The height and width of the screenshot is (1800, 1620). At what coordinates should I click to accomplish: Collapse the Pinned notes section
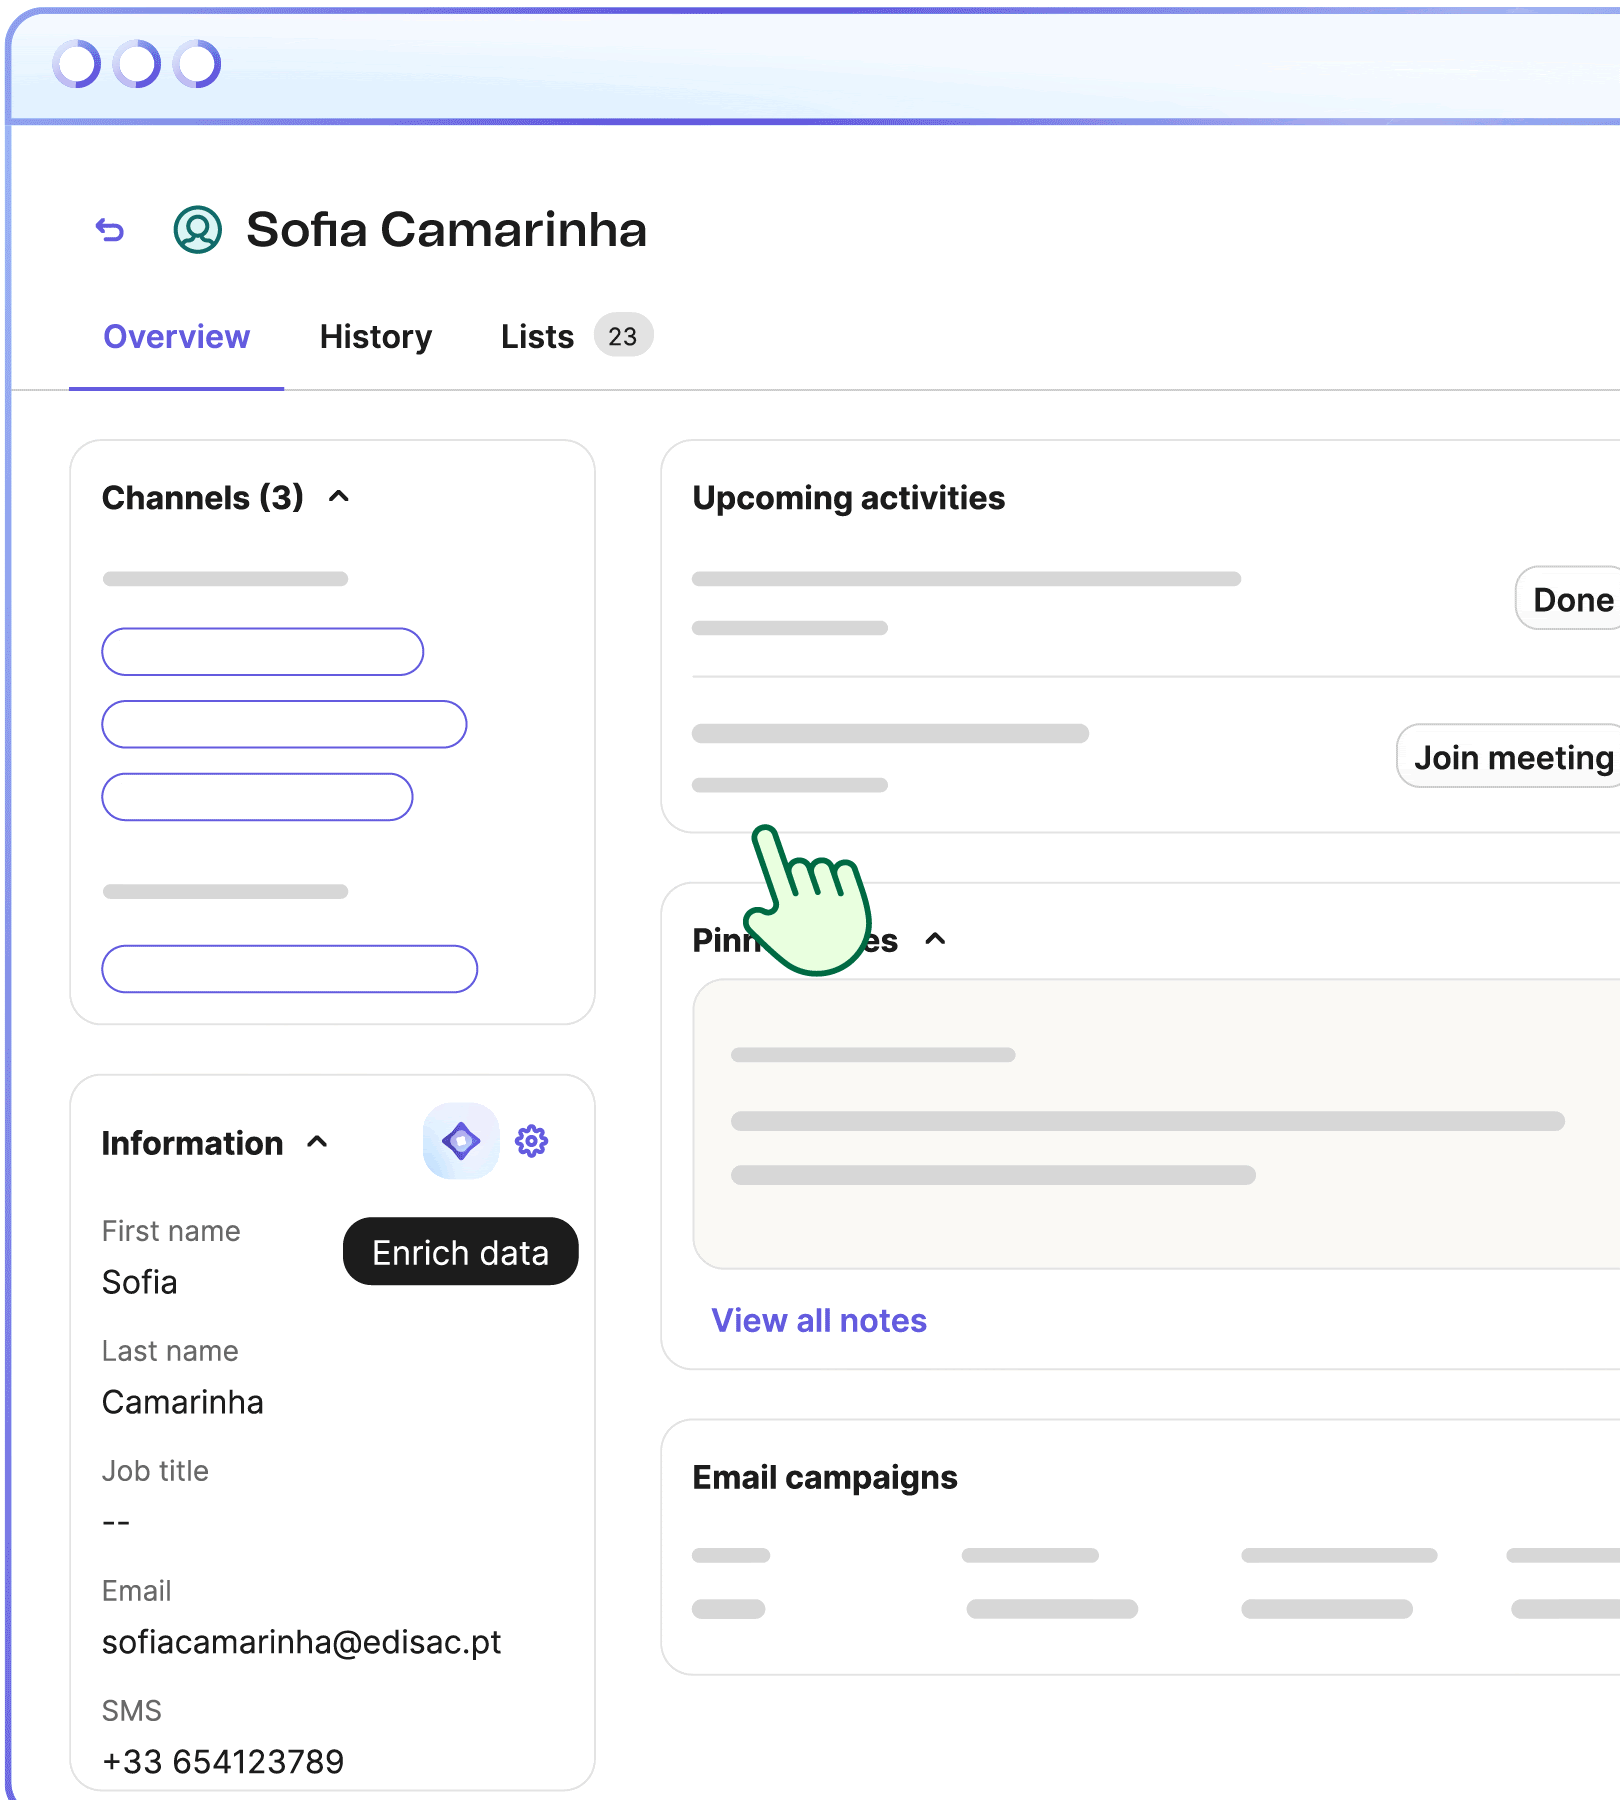(935, 939)
